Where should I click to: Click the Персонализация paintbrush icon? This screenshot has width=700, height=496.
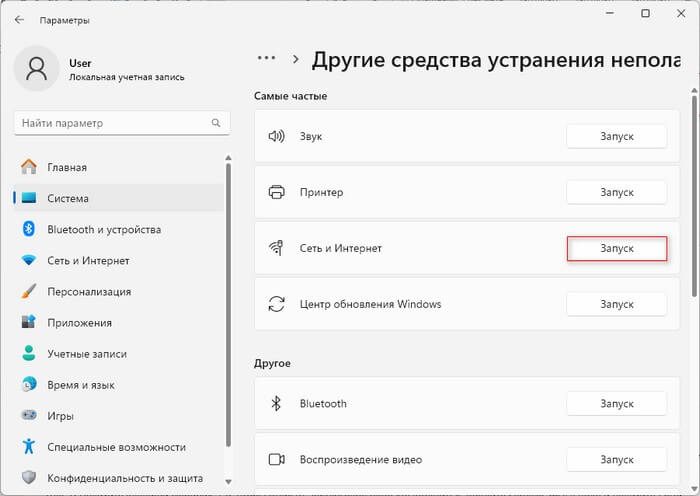tap(29, 292)
